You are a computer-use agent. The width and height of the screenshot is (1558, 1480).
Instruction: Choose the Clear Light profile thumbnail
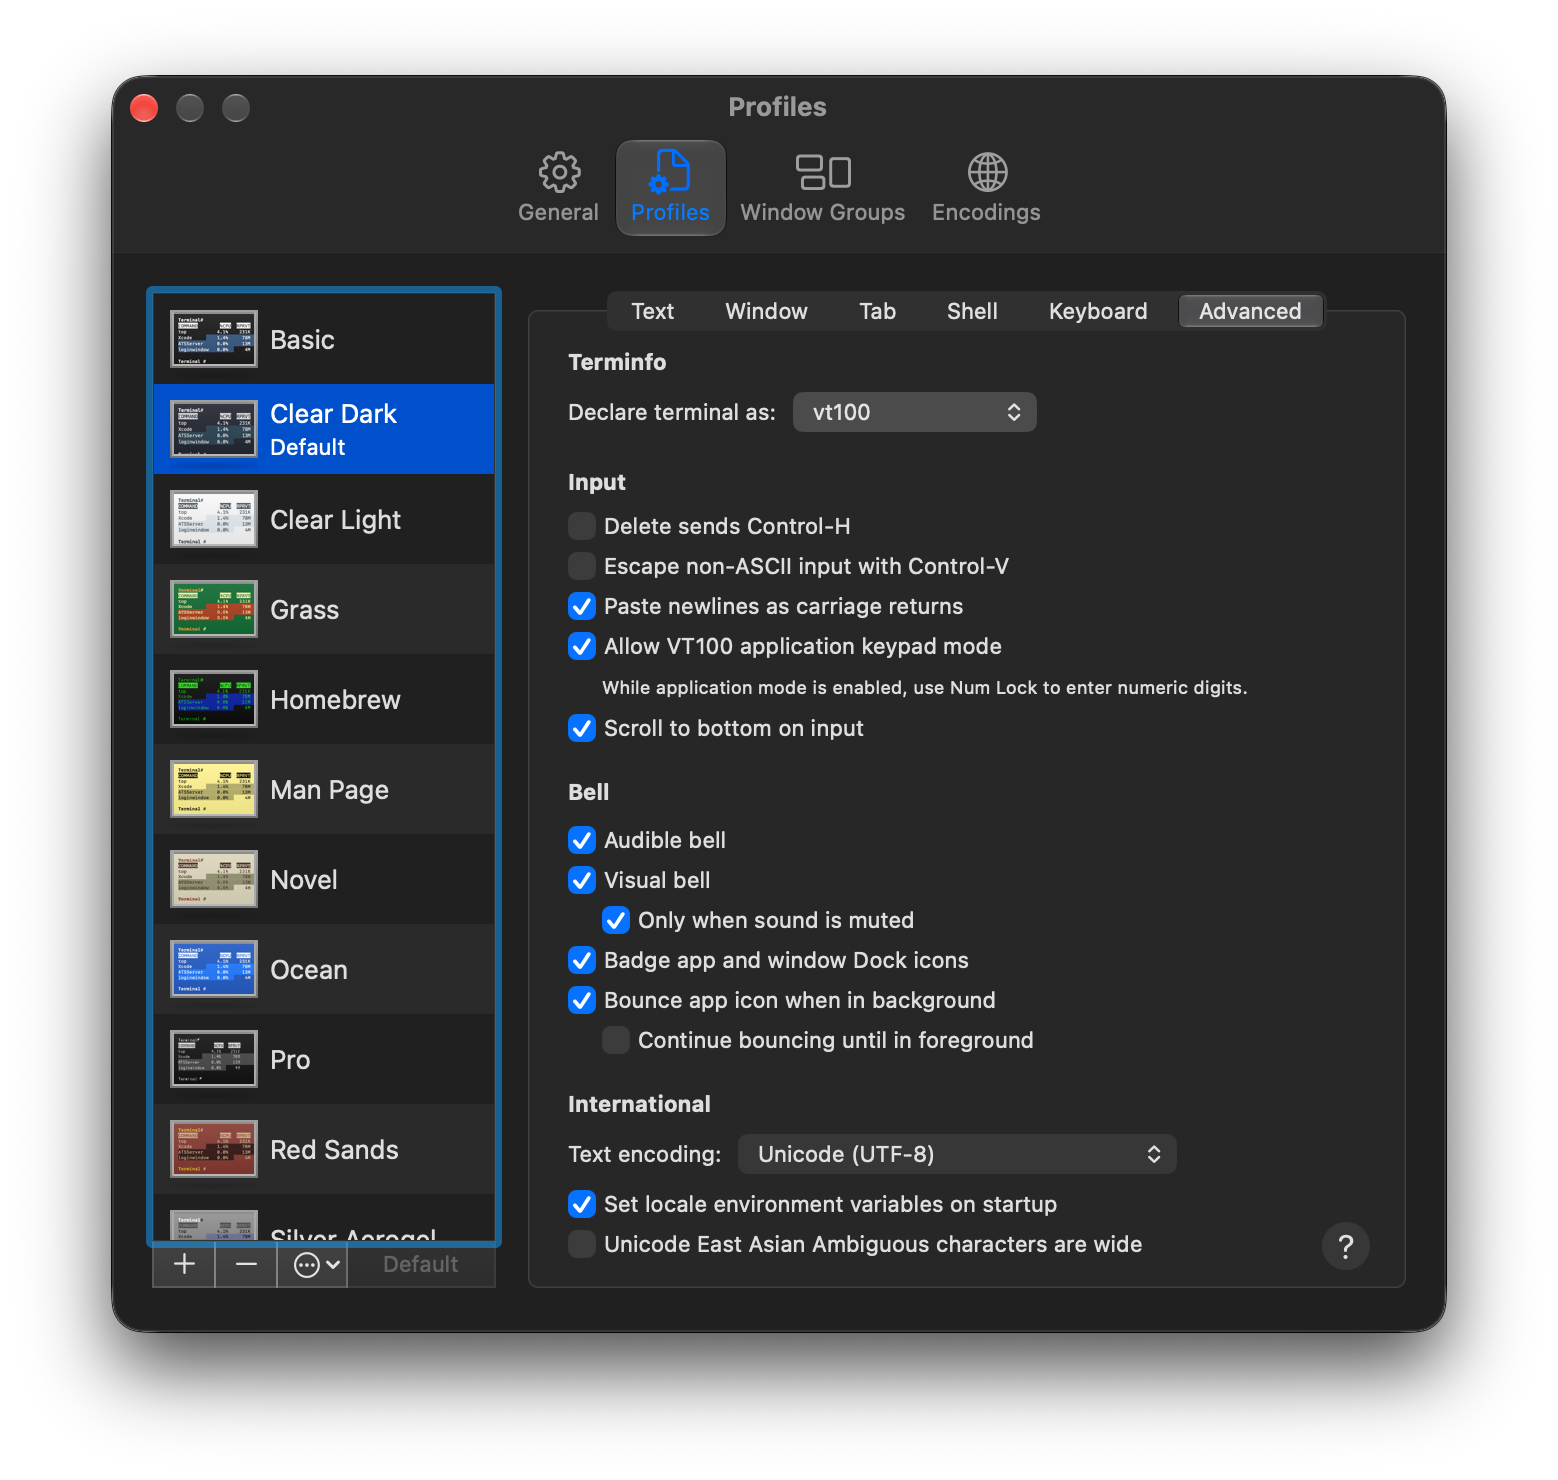pos(213,519)
